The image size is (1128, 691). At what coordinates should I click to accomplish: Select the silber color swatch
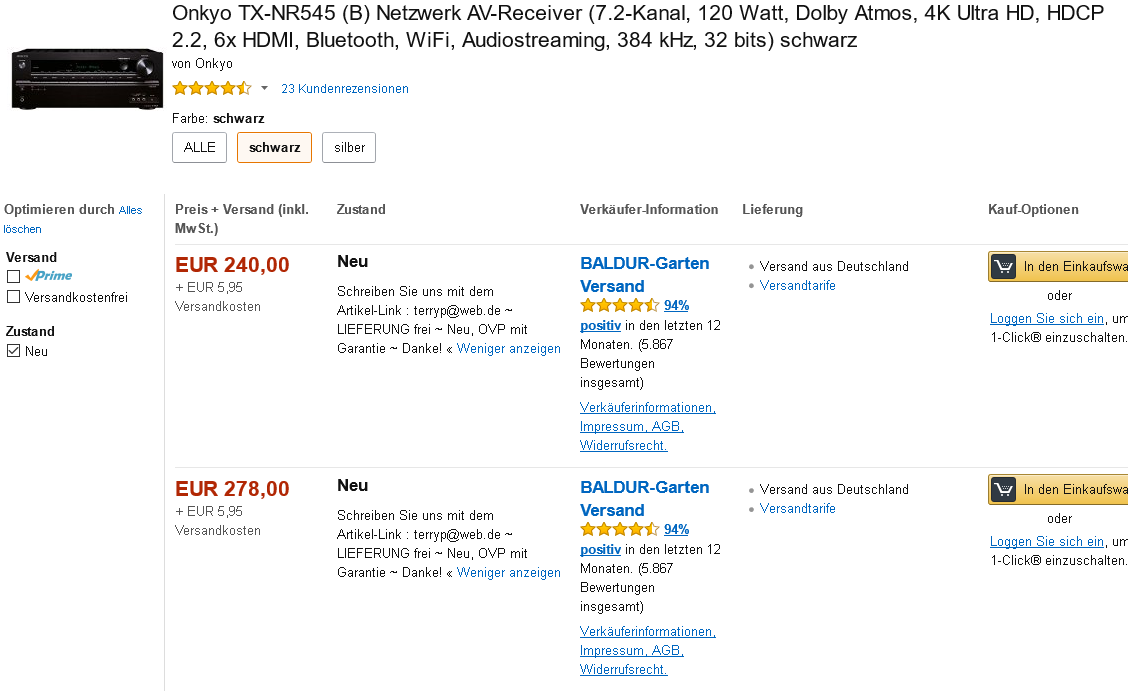(x=350, y=147)
